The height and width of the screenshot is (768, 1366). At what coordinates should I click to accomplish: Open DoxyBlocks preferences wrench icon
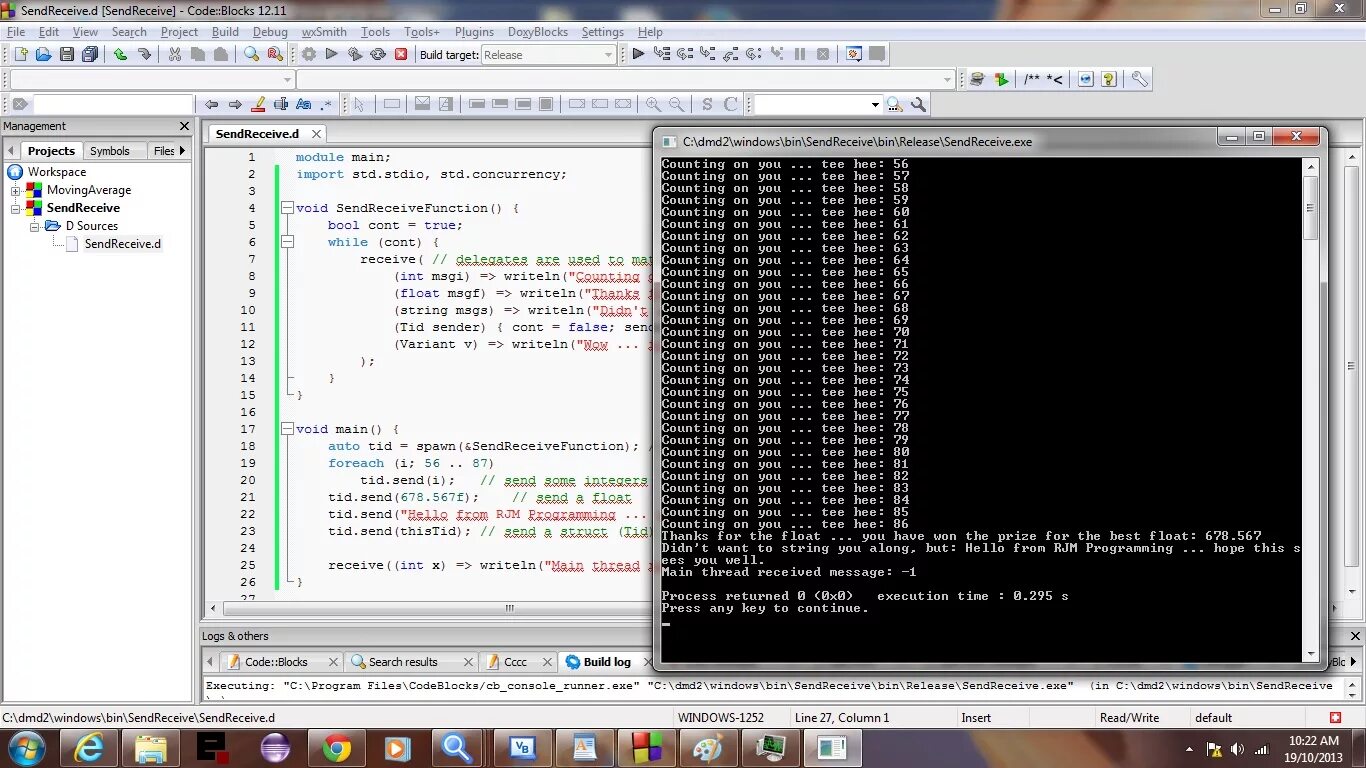1139,79
